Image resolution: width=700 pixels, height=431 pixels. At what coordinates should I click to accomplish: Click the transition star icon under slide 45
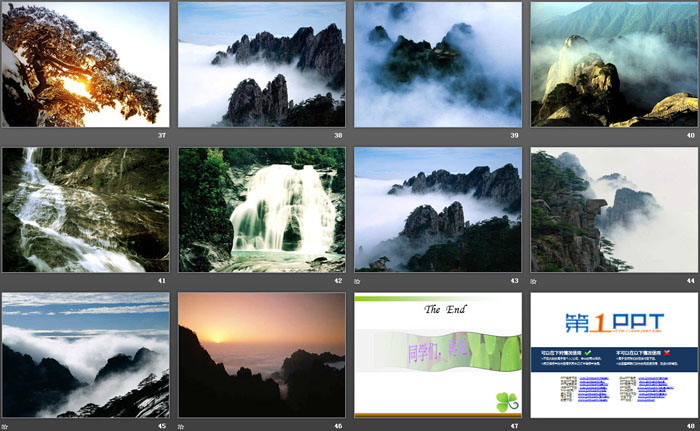click(6, 424)
